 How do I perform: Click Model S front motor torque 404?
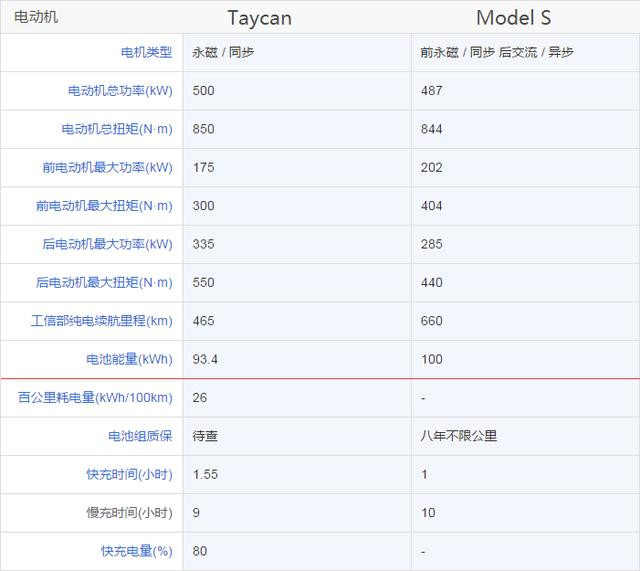431,206
